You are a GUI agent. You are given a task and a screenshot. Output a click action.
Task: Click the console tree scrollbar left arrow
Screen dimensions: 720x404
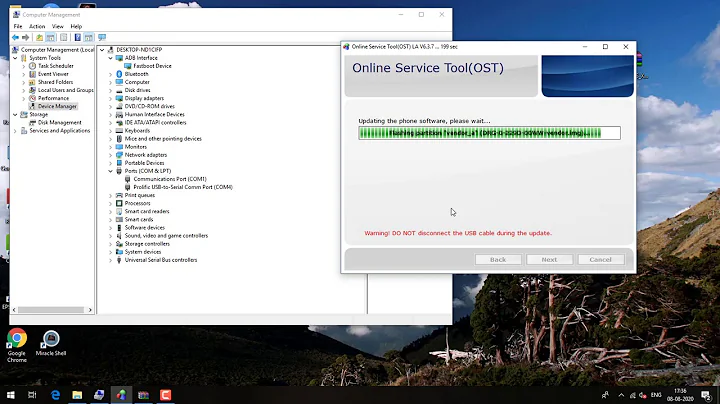coord(14,310)
